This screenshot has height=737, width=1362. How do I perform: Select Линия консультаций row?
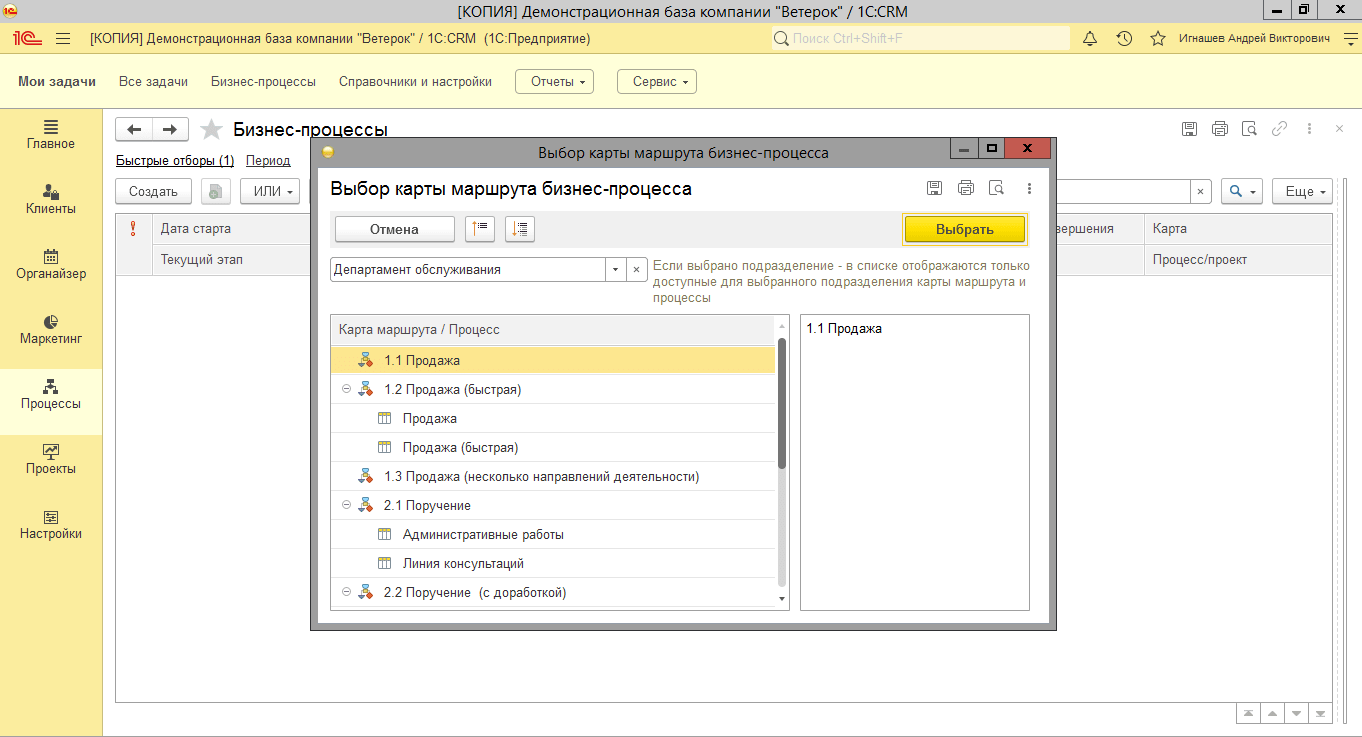click(x=553, y=563)
